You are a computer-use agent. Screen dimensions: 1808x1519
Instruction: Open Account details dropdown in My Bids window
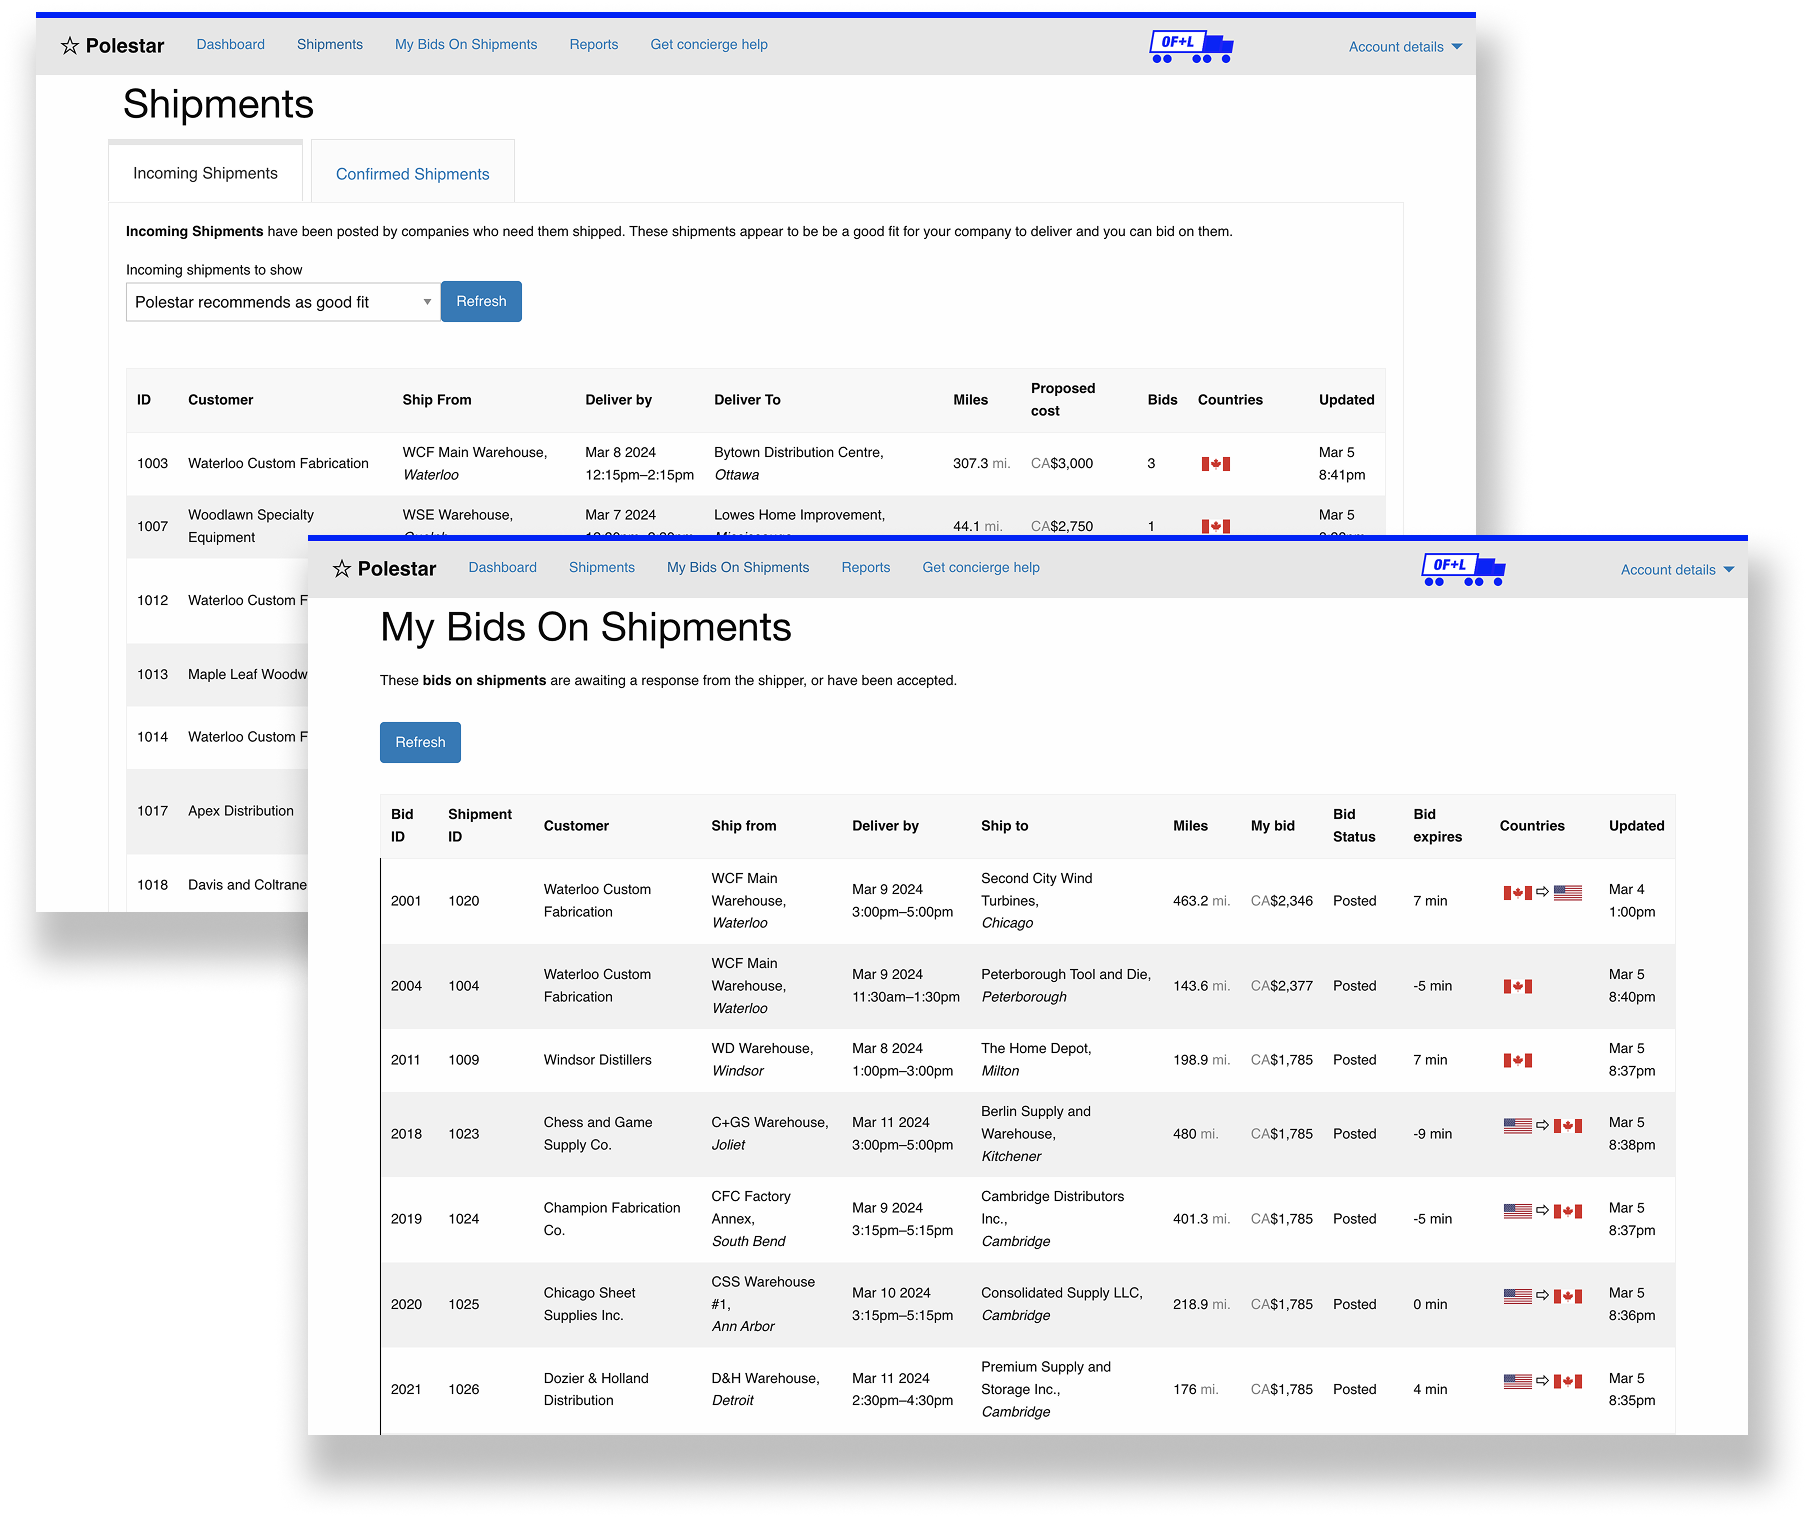(1677, 570)
